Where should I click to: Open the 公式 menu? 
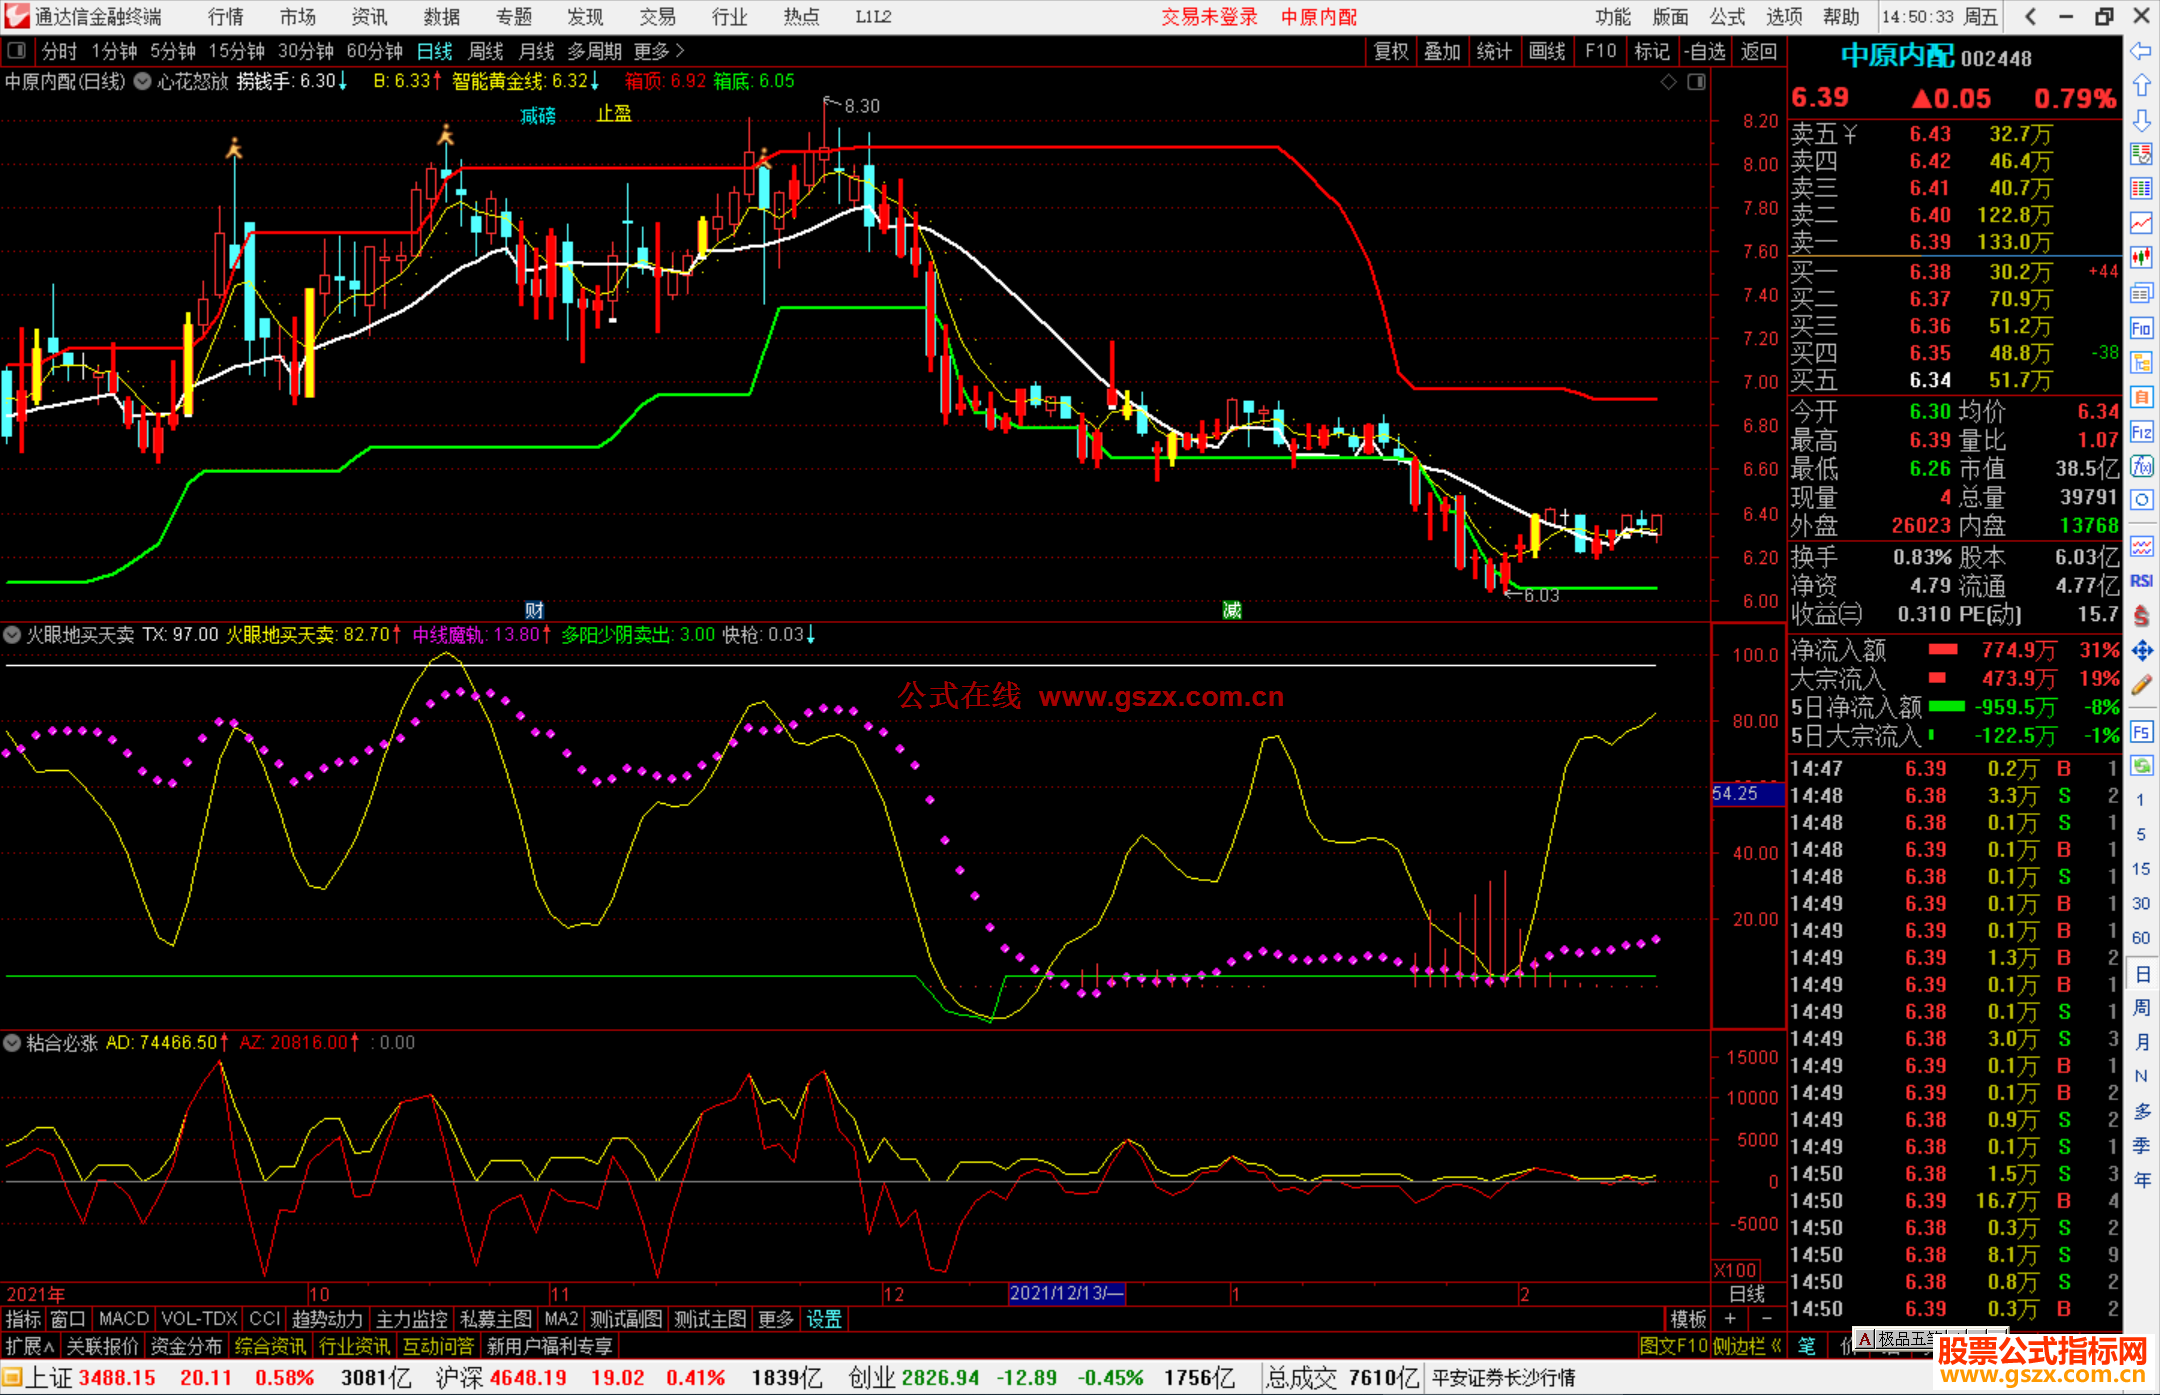click(x=1727, y=17)
